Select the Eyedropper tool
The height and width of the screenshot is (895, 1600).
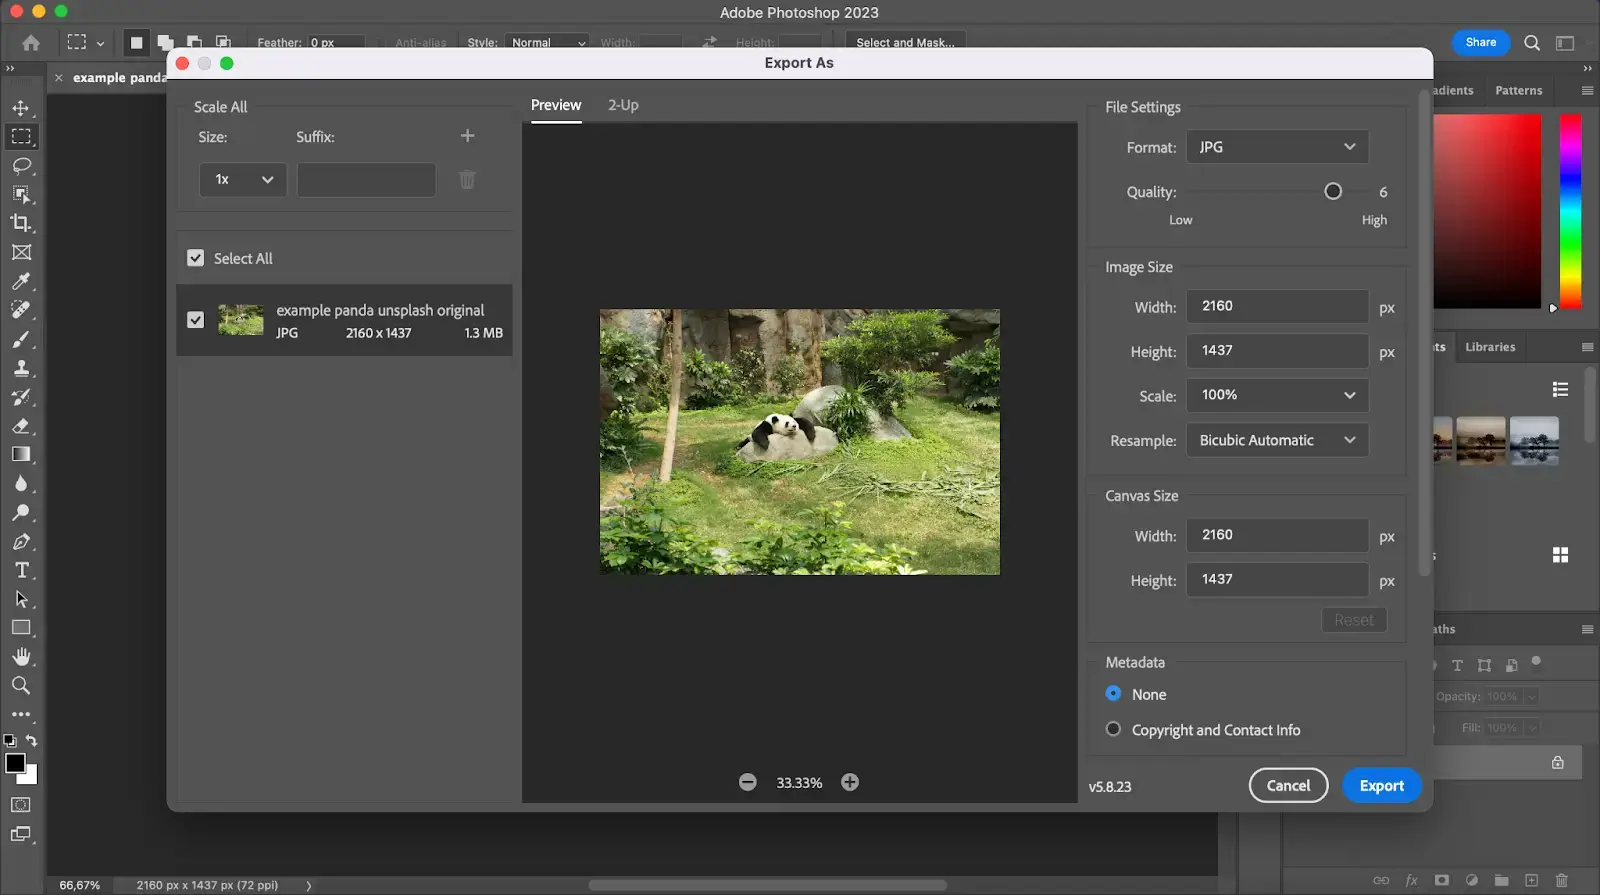21,281
